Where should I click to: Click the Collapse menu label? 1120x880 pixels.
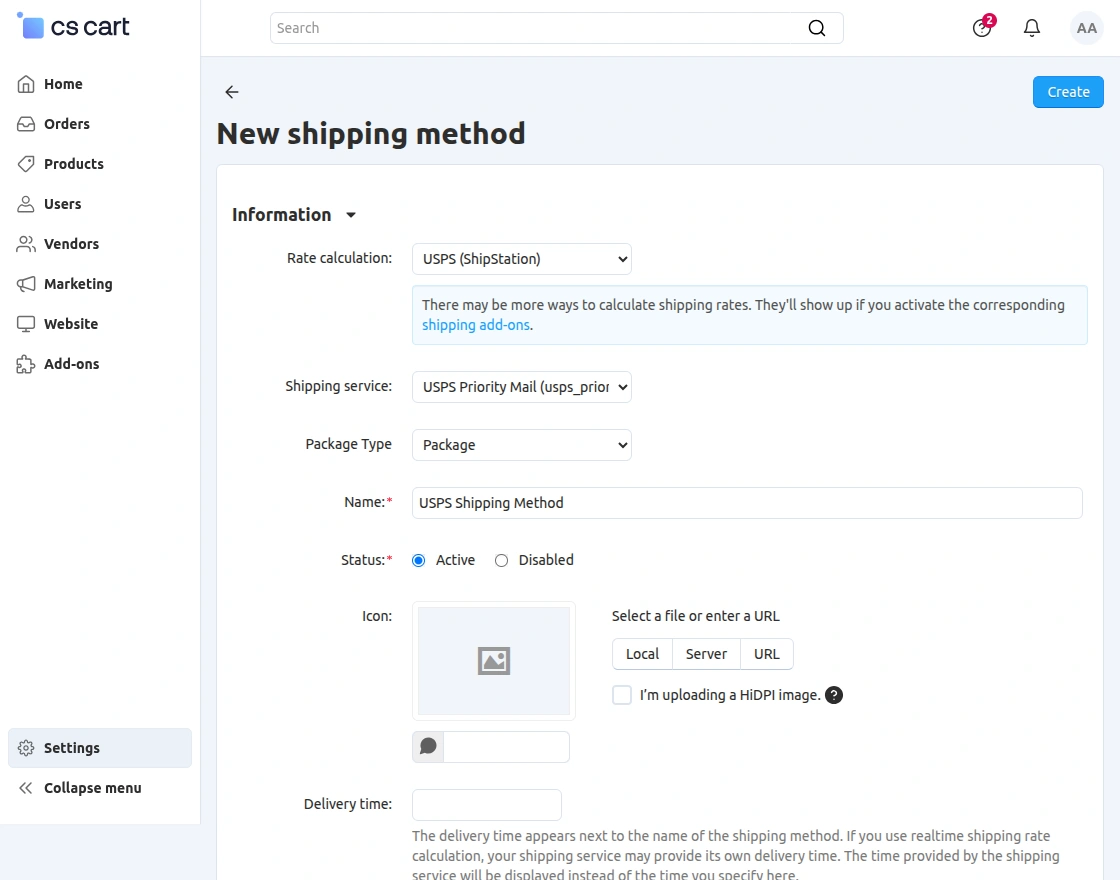[x=93, y=788]
